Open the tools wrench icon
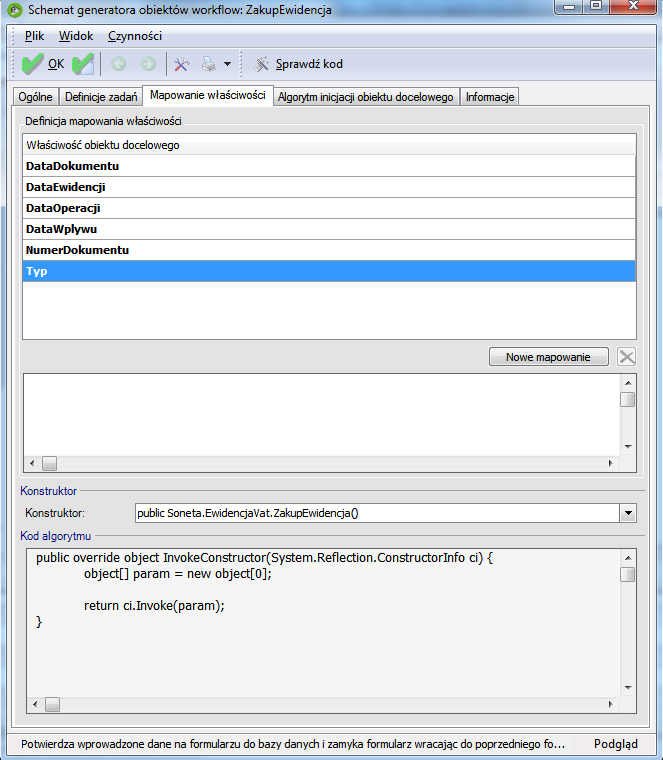663x760 pixels. (182, 64)
